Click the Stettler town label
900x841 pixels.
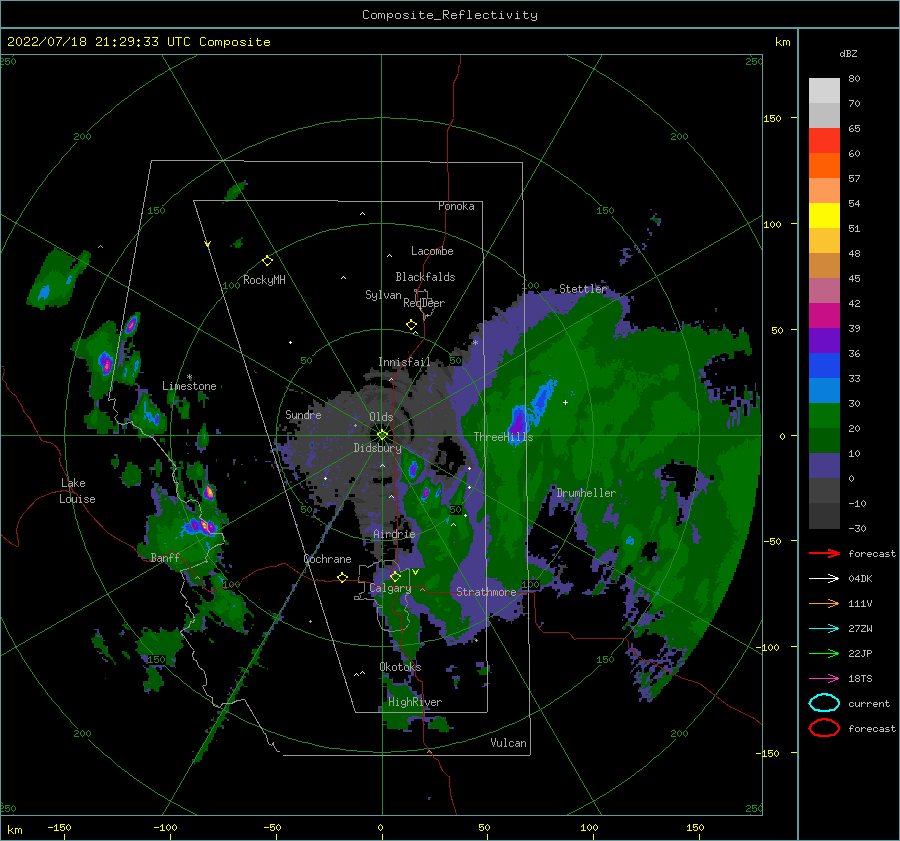tap(583, 289)
